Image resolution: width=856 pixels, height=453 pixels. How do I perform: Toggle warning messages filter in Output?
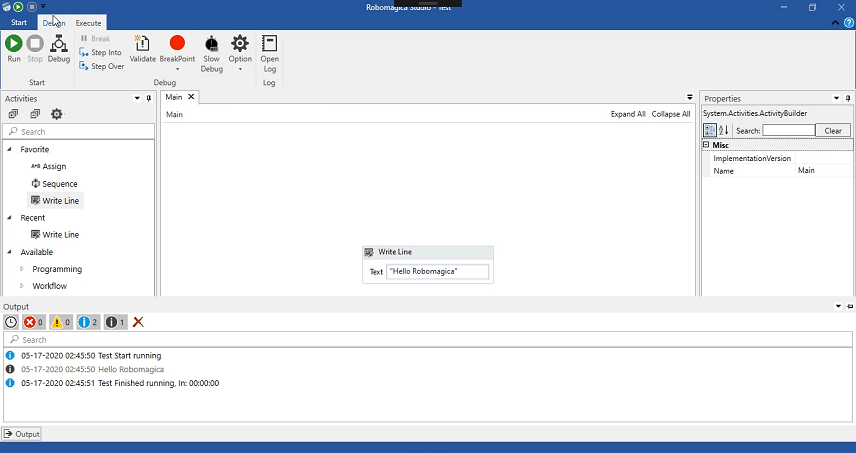coord(61,322)
